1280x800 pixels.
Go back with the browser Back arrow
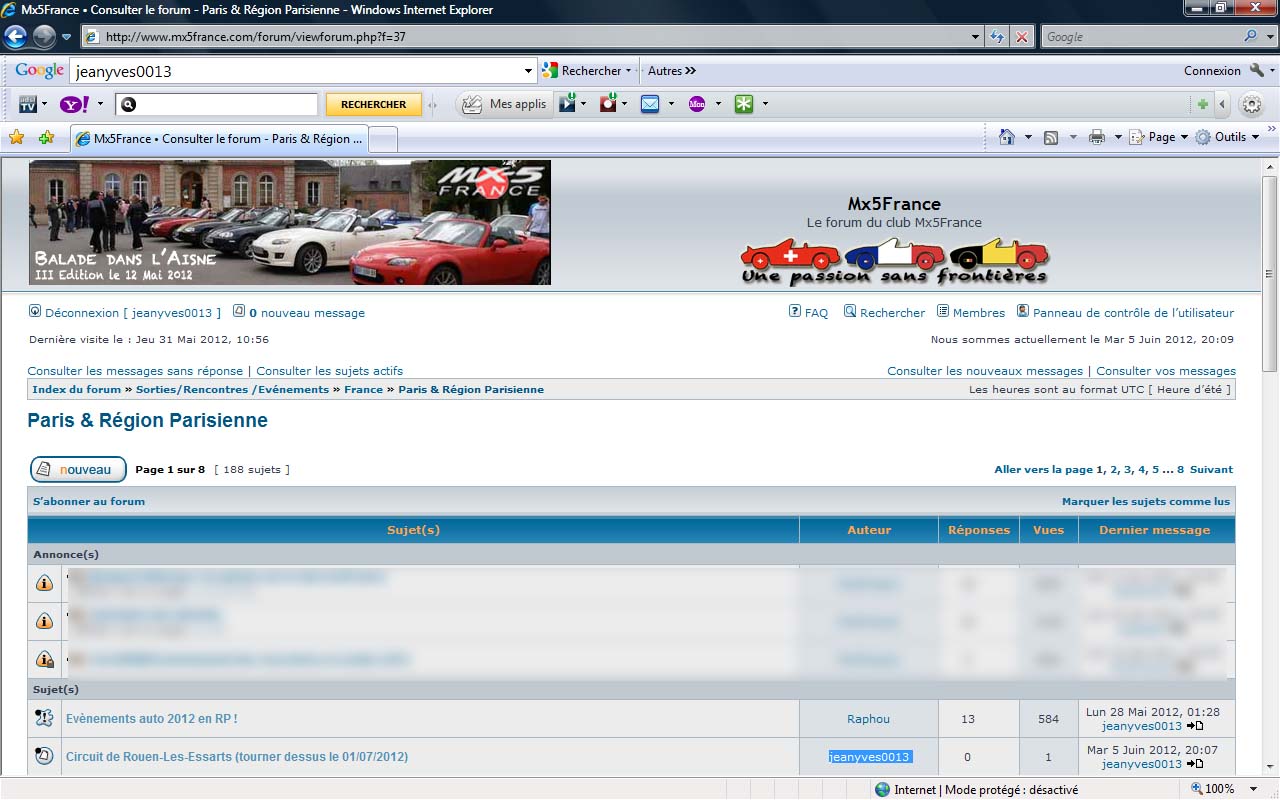[15, 37]
